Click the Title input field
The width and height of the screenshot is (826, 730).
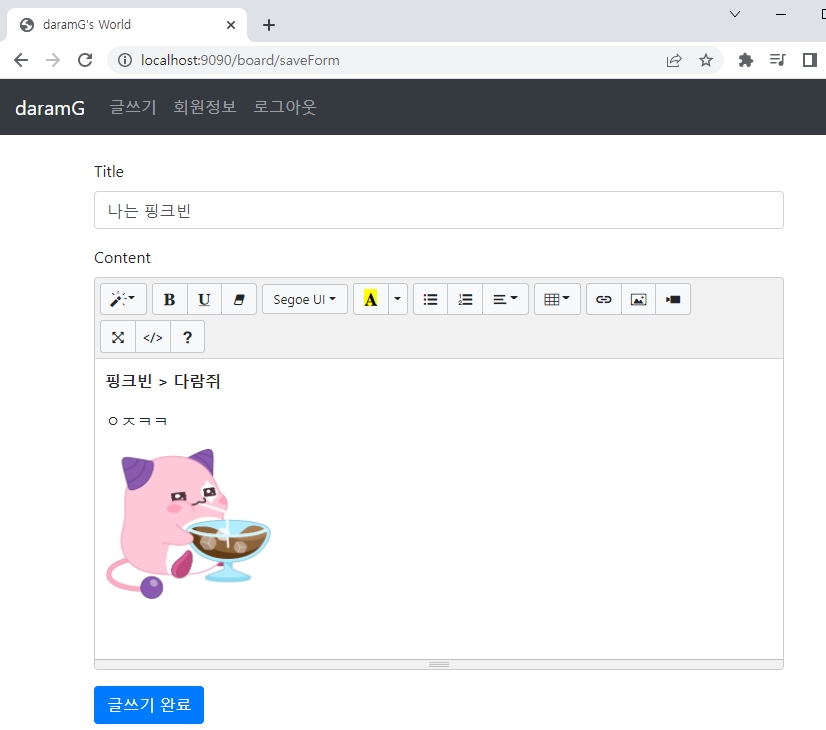click(x=439, y=210)
